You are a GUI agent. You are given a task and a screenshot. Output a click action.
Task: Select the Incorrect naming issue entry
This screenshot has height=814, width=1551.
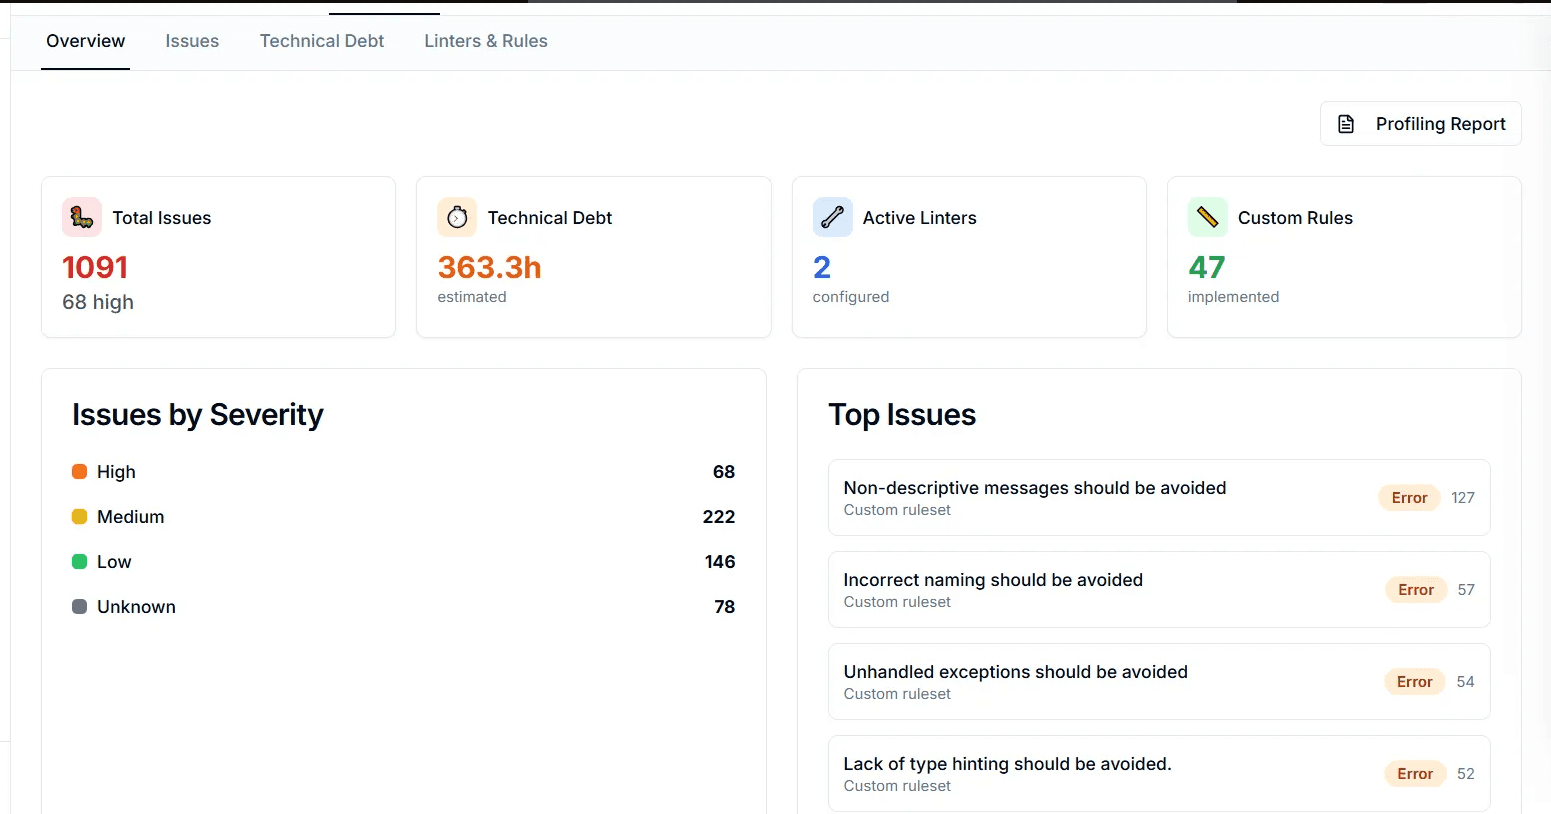tap(993, 580)
